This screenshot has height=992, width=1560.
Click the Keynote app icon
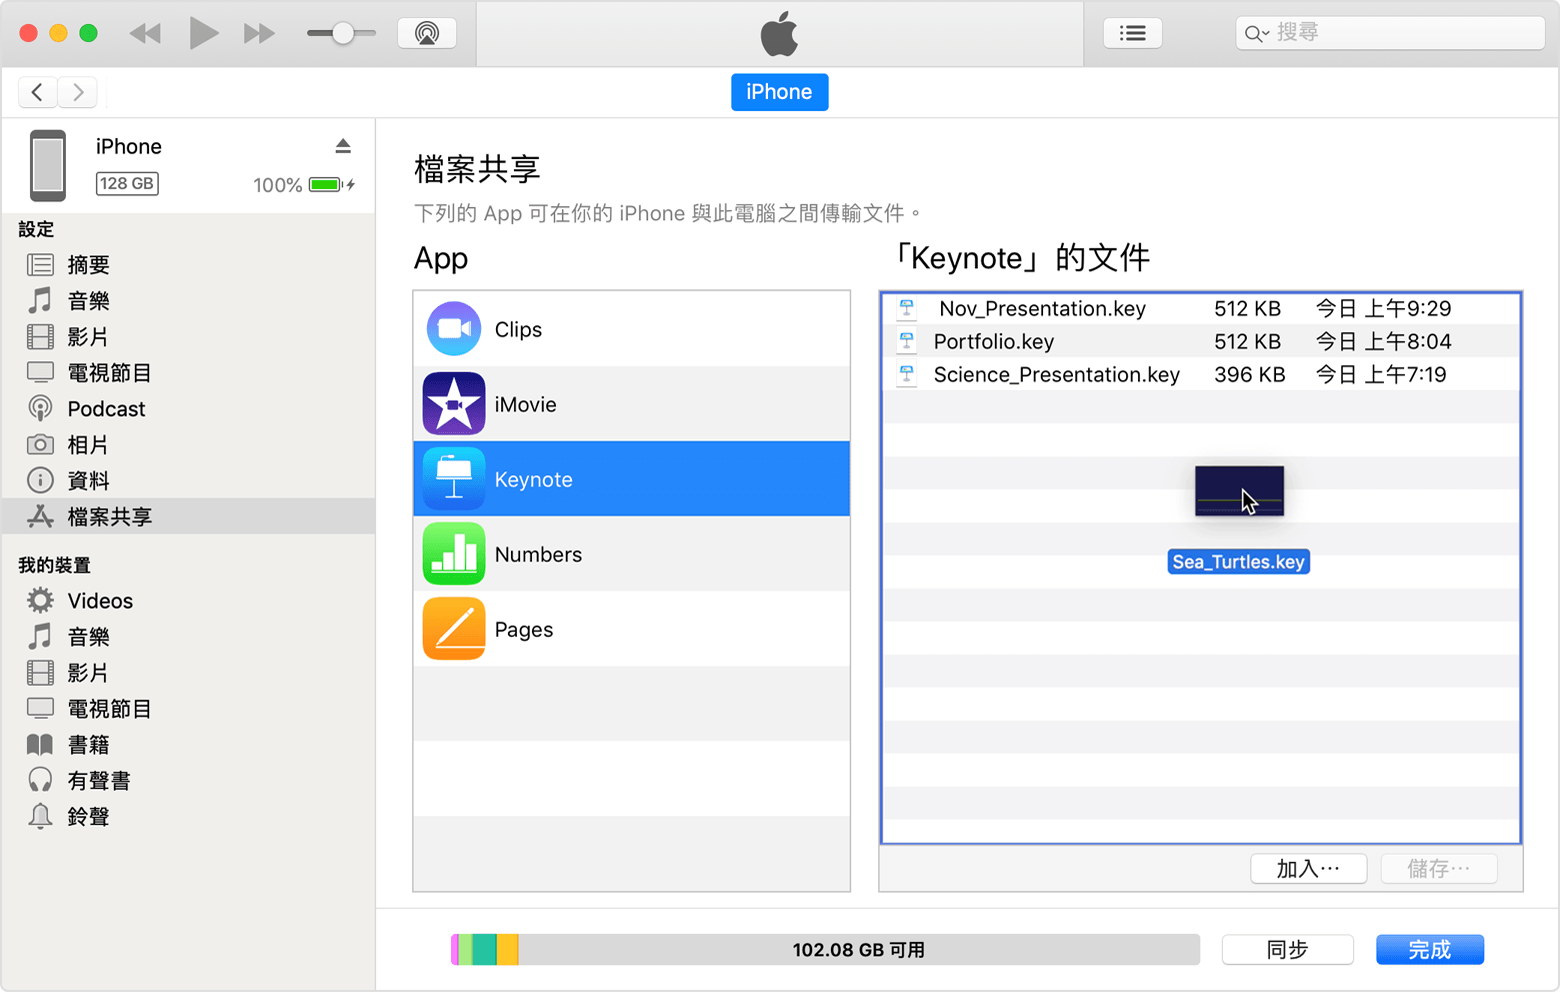click(x=454, y=479)
